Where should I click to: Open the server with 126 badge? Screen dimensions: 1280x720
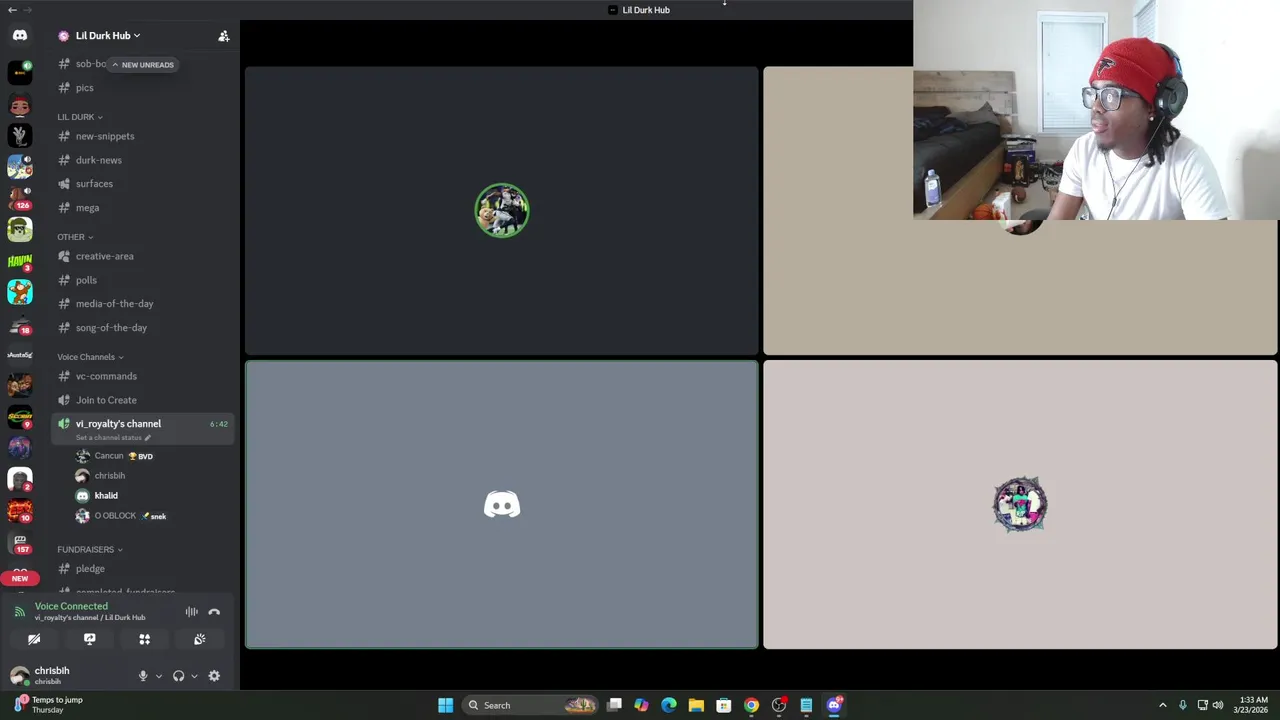coord(20,198)
